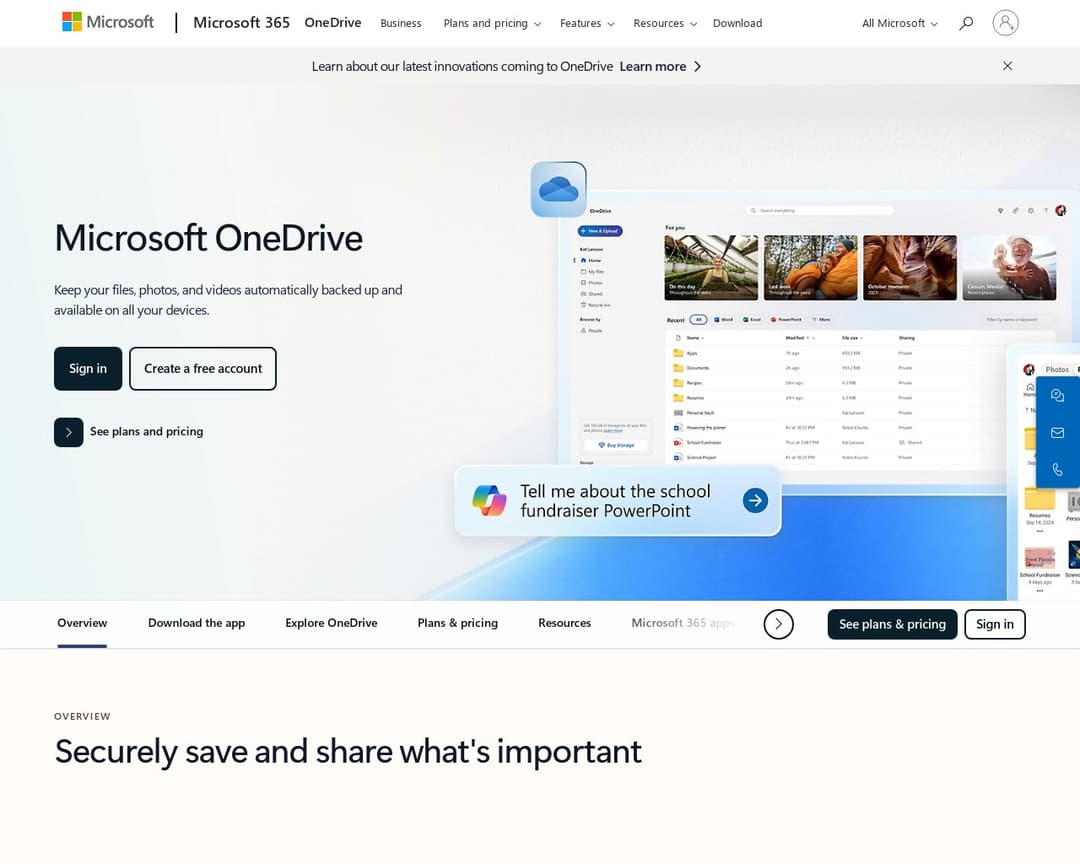Dismiss the OneDrive innovations banner
Screen dimensions: 1080x864
tap(1008, 66)
